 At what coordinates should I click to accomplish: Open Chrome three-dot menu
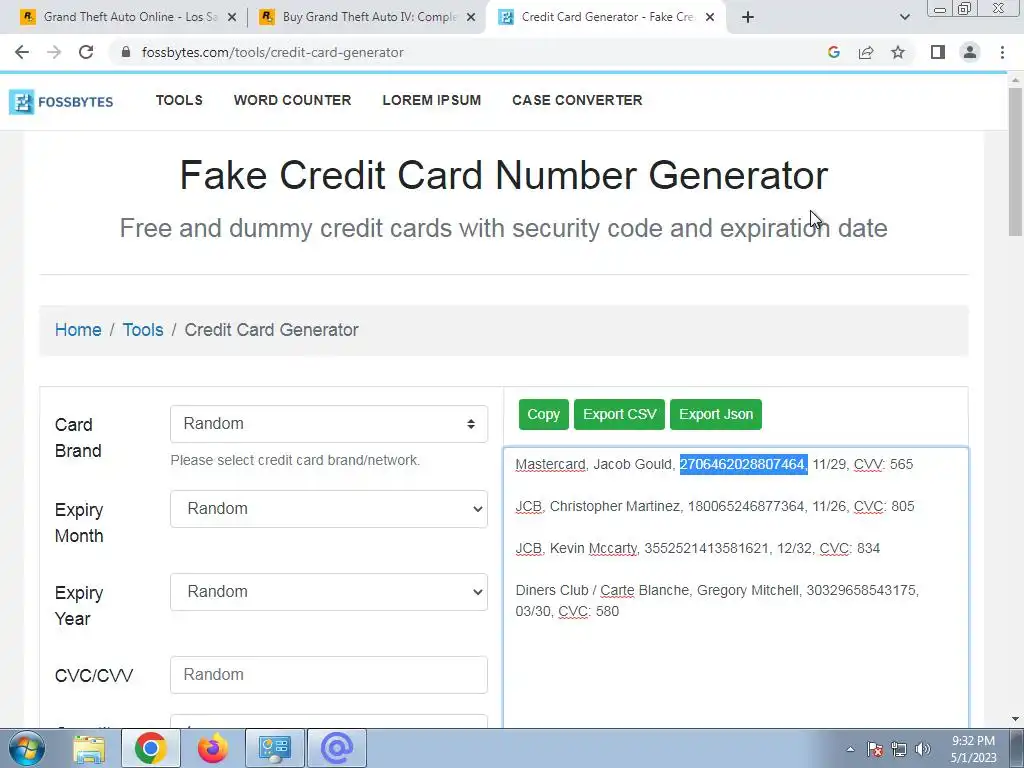pyautogui.click(x=1002, y=52)
